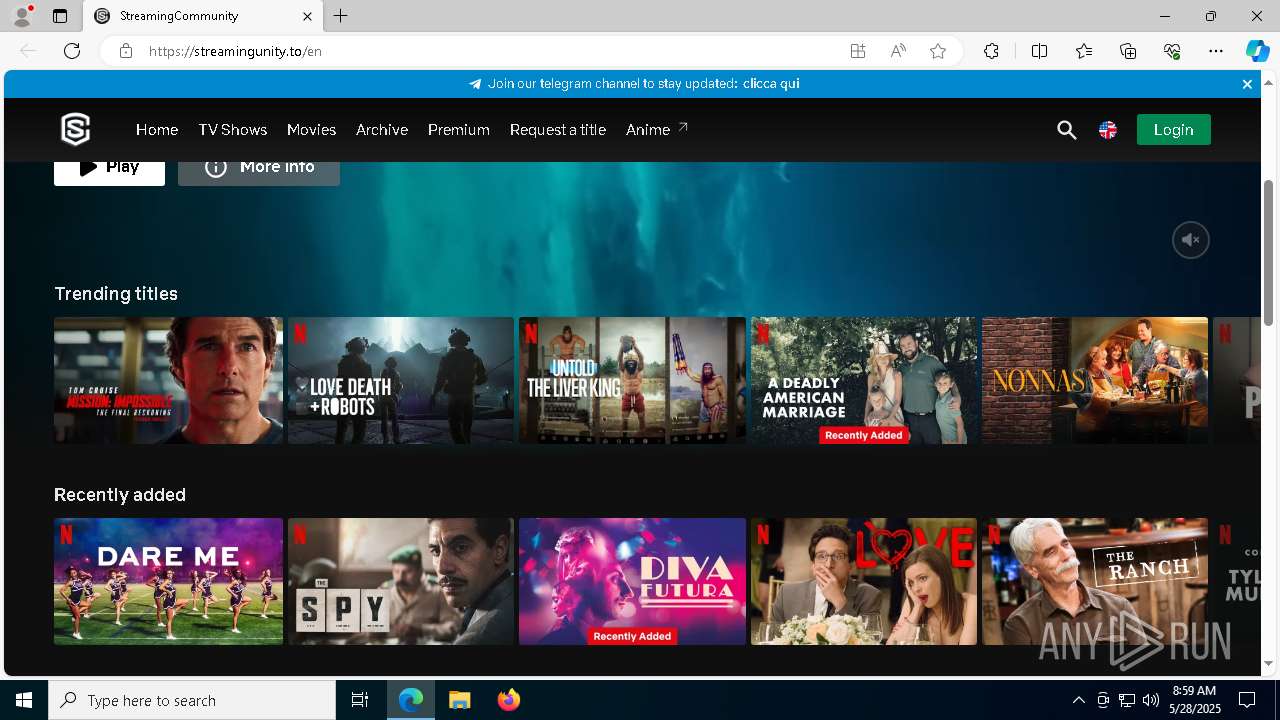Open the TV Shows section
This screenshot has height=720, width=1280.
pyautogui.click(x=232, y=130)
